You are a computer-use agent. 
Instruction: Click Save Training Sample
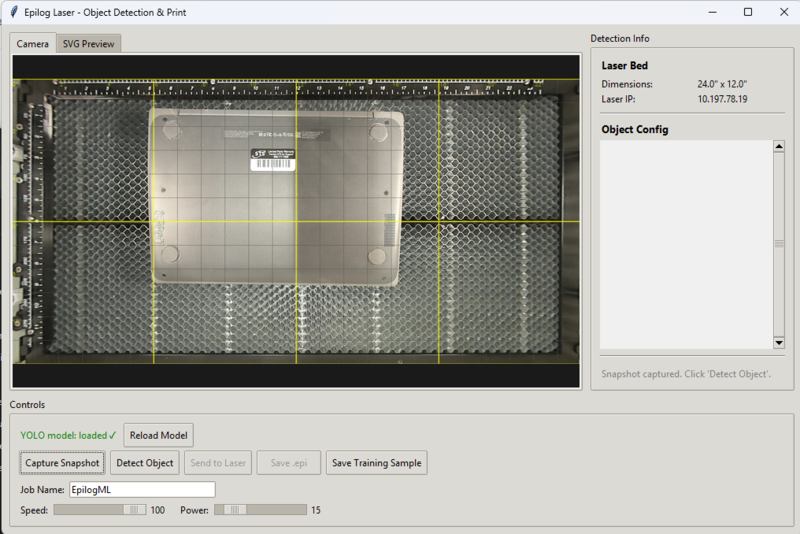tap(377, 463)
